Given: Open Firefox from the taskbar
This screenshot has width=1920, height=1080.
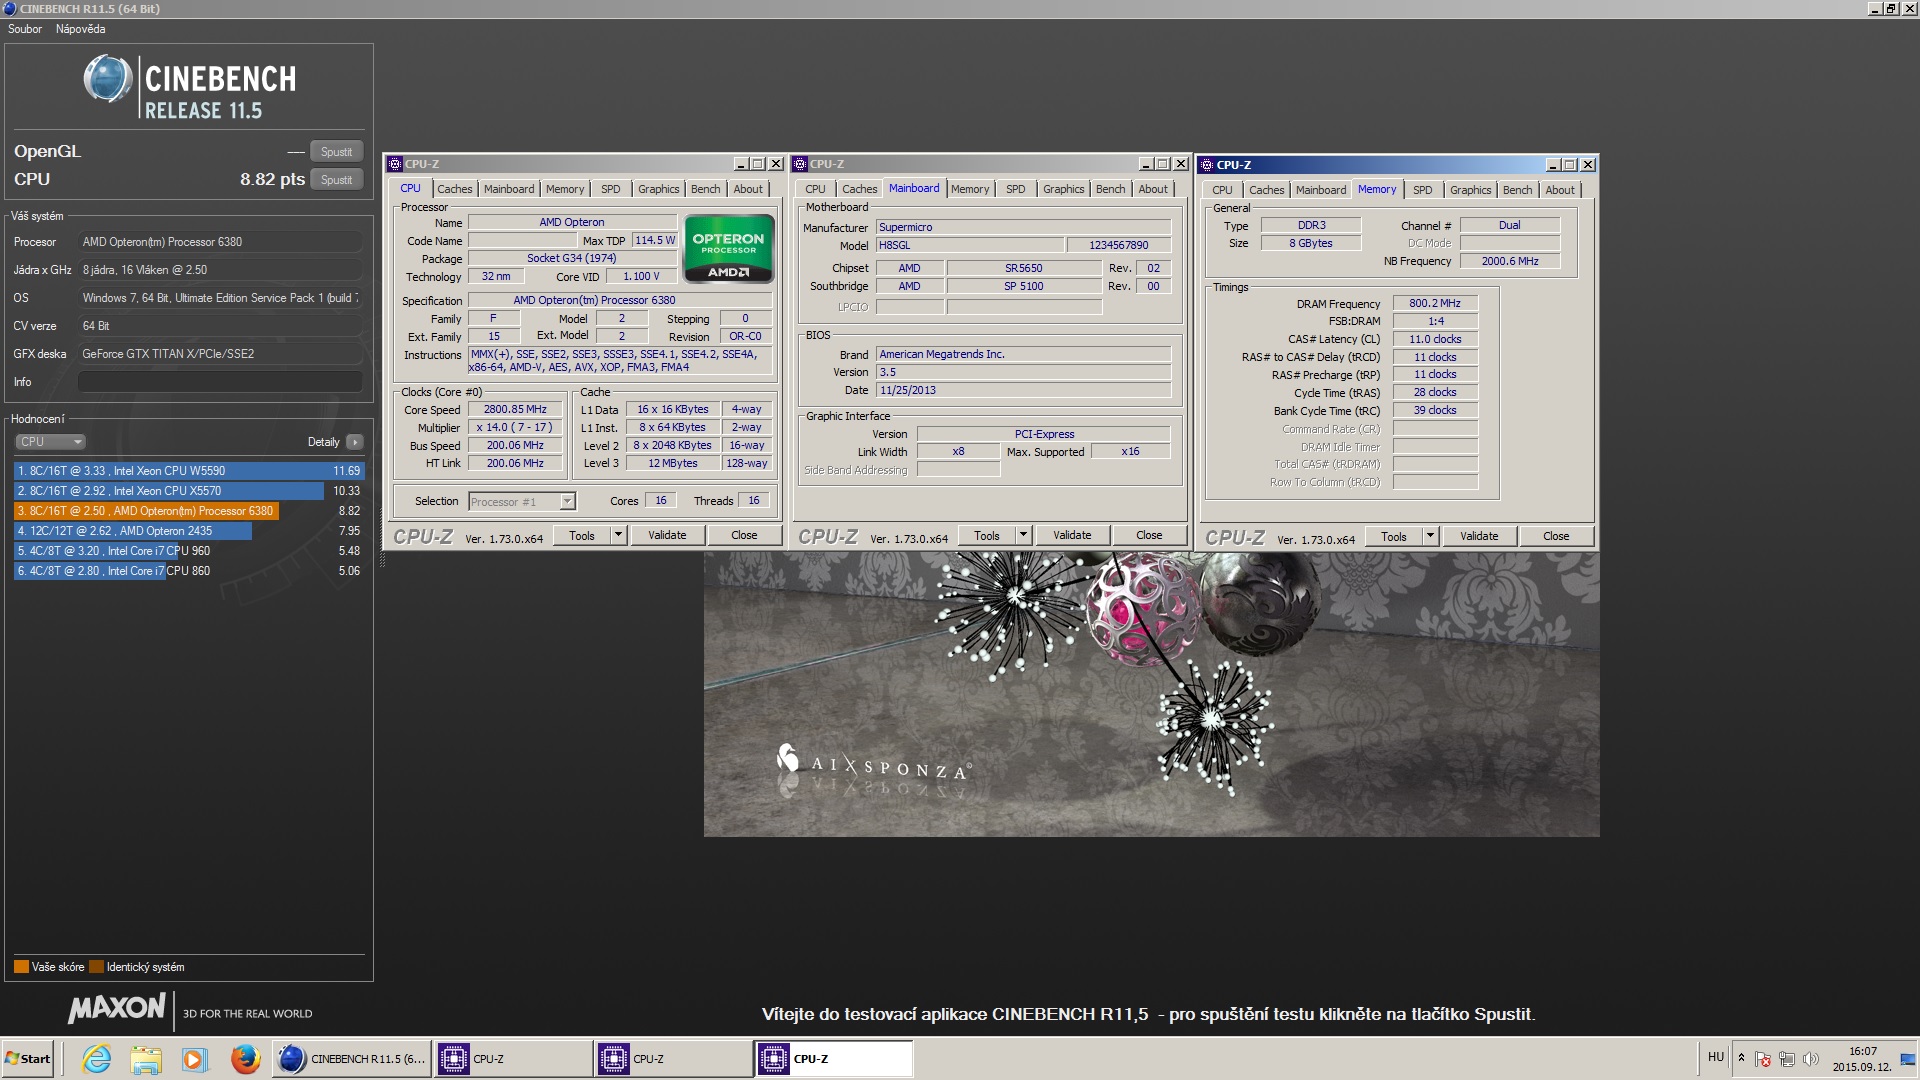Looking at the screenshot, I should pyautogui.click(x=245, y=1059).
